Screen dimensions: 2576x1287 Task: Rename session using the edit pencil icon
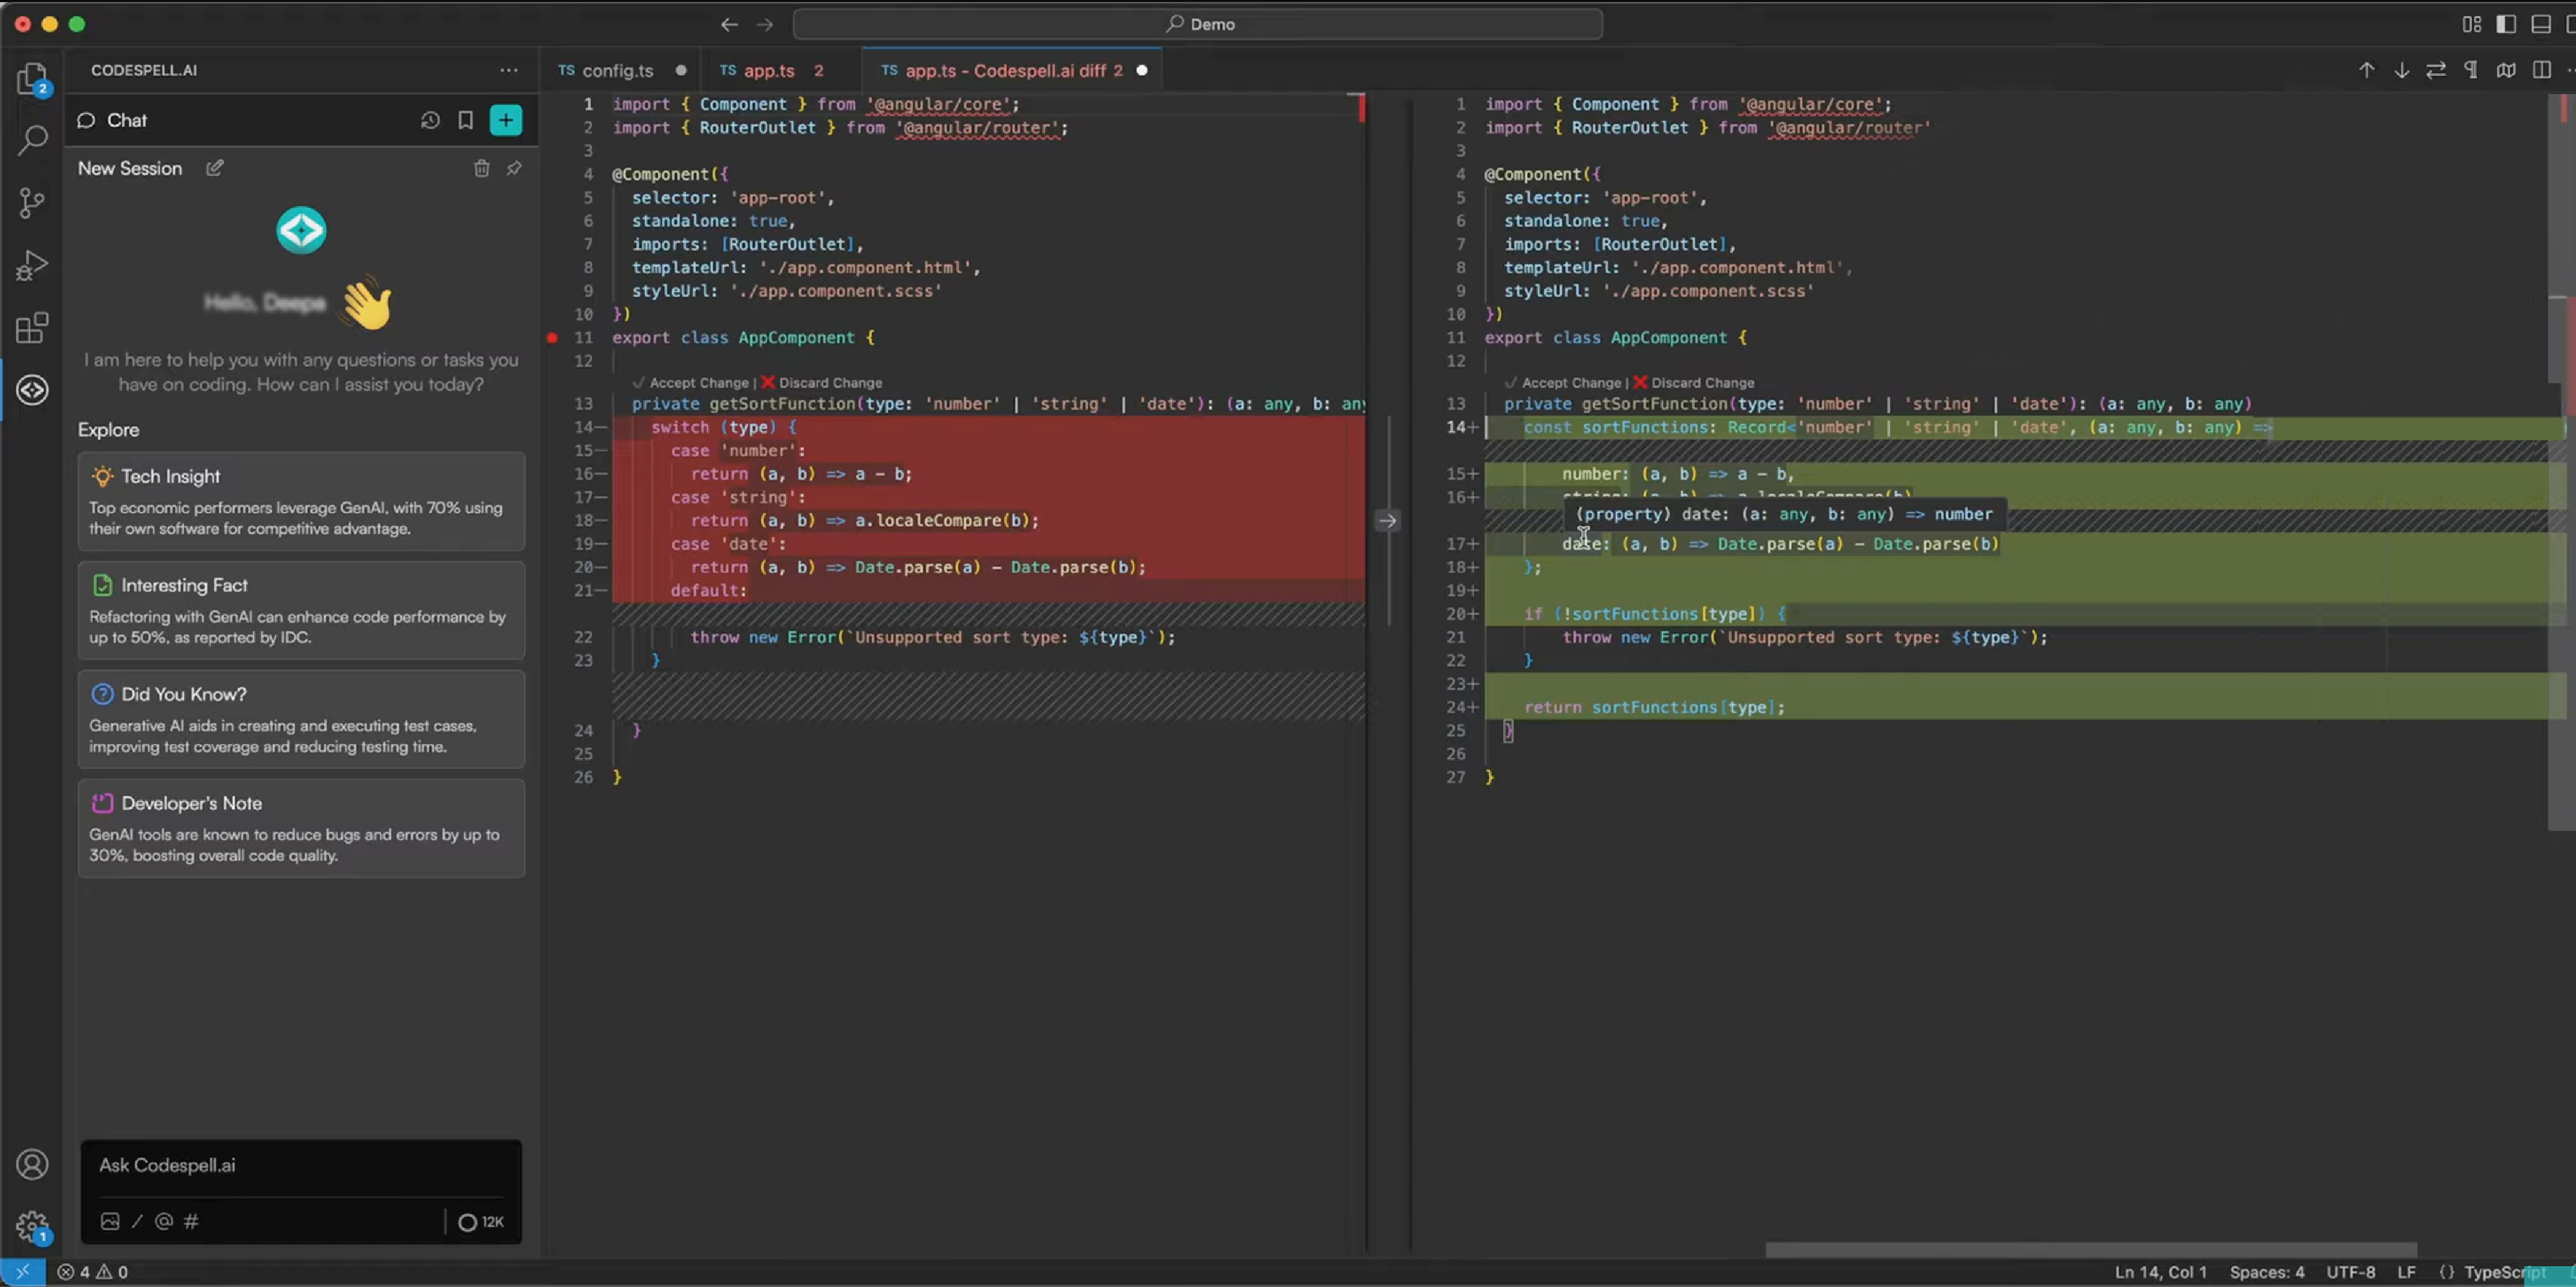tap(214, 168)
